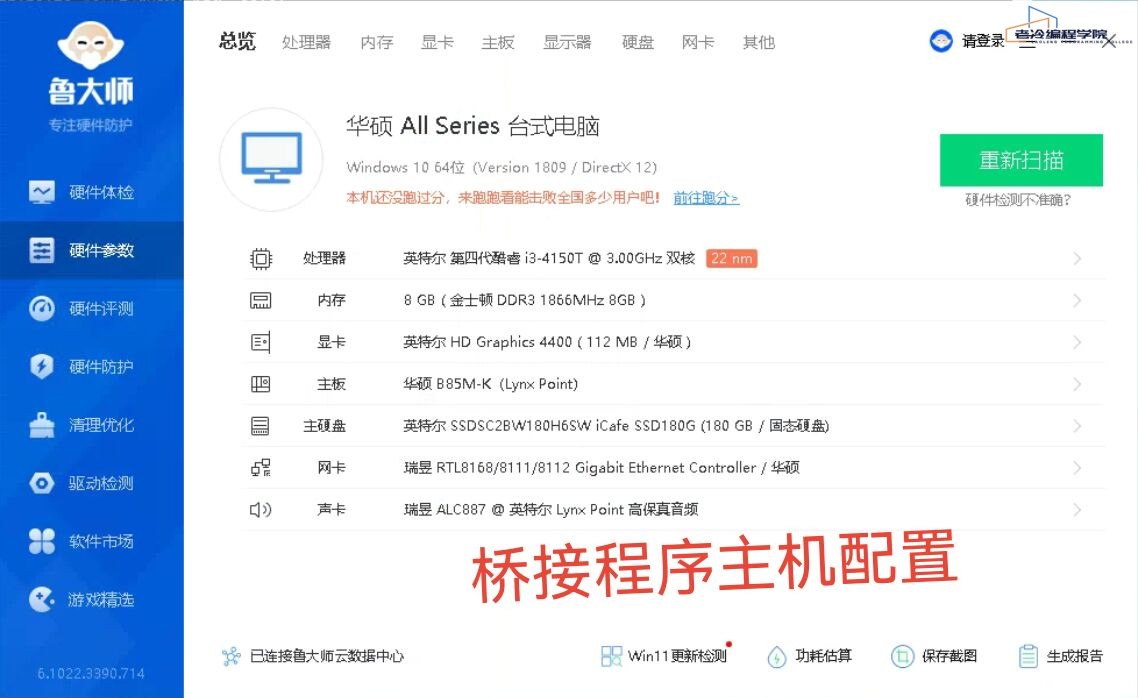Expand the 主硬盘 row chevron
The height and width of the screenshot is (698, 1138).
coord(1077,426)
